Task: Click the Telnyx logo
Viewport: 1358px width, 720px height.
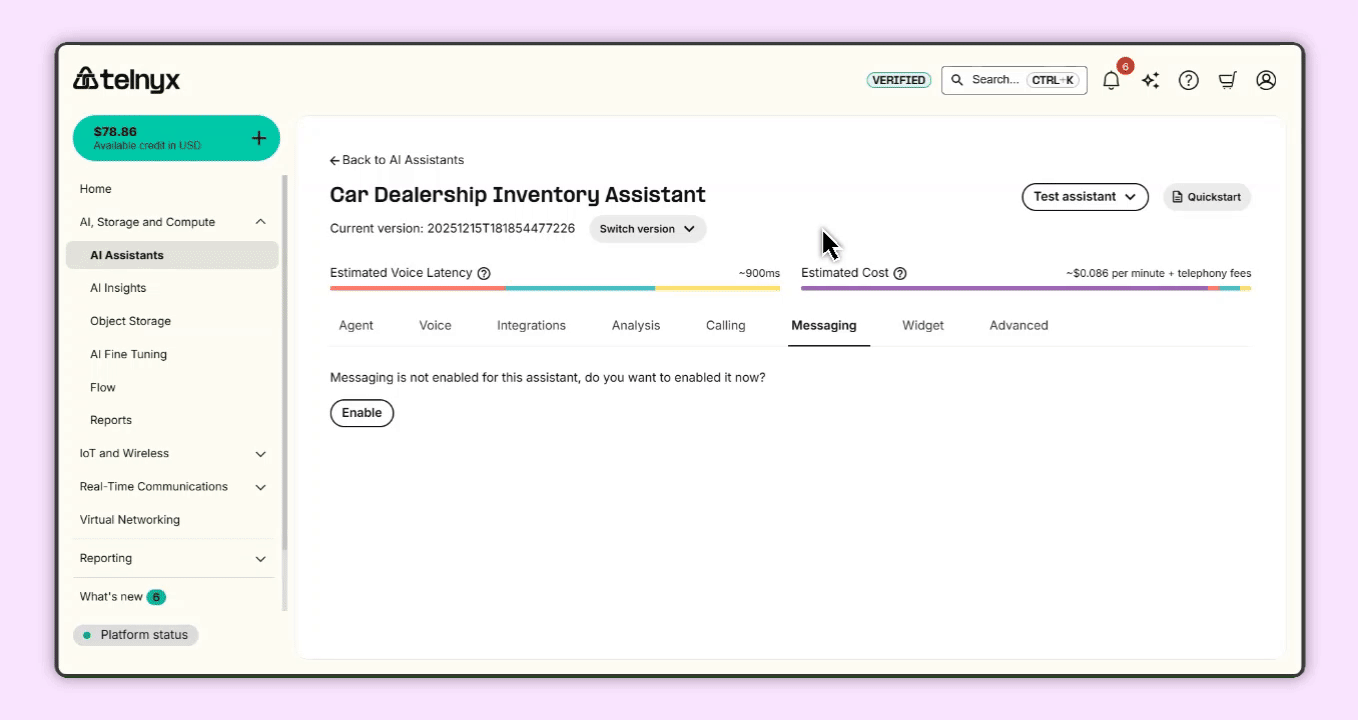Action: tap(127, 79)
